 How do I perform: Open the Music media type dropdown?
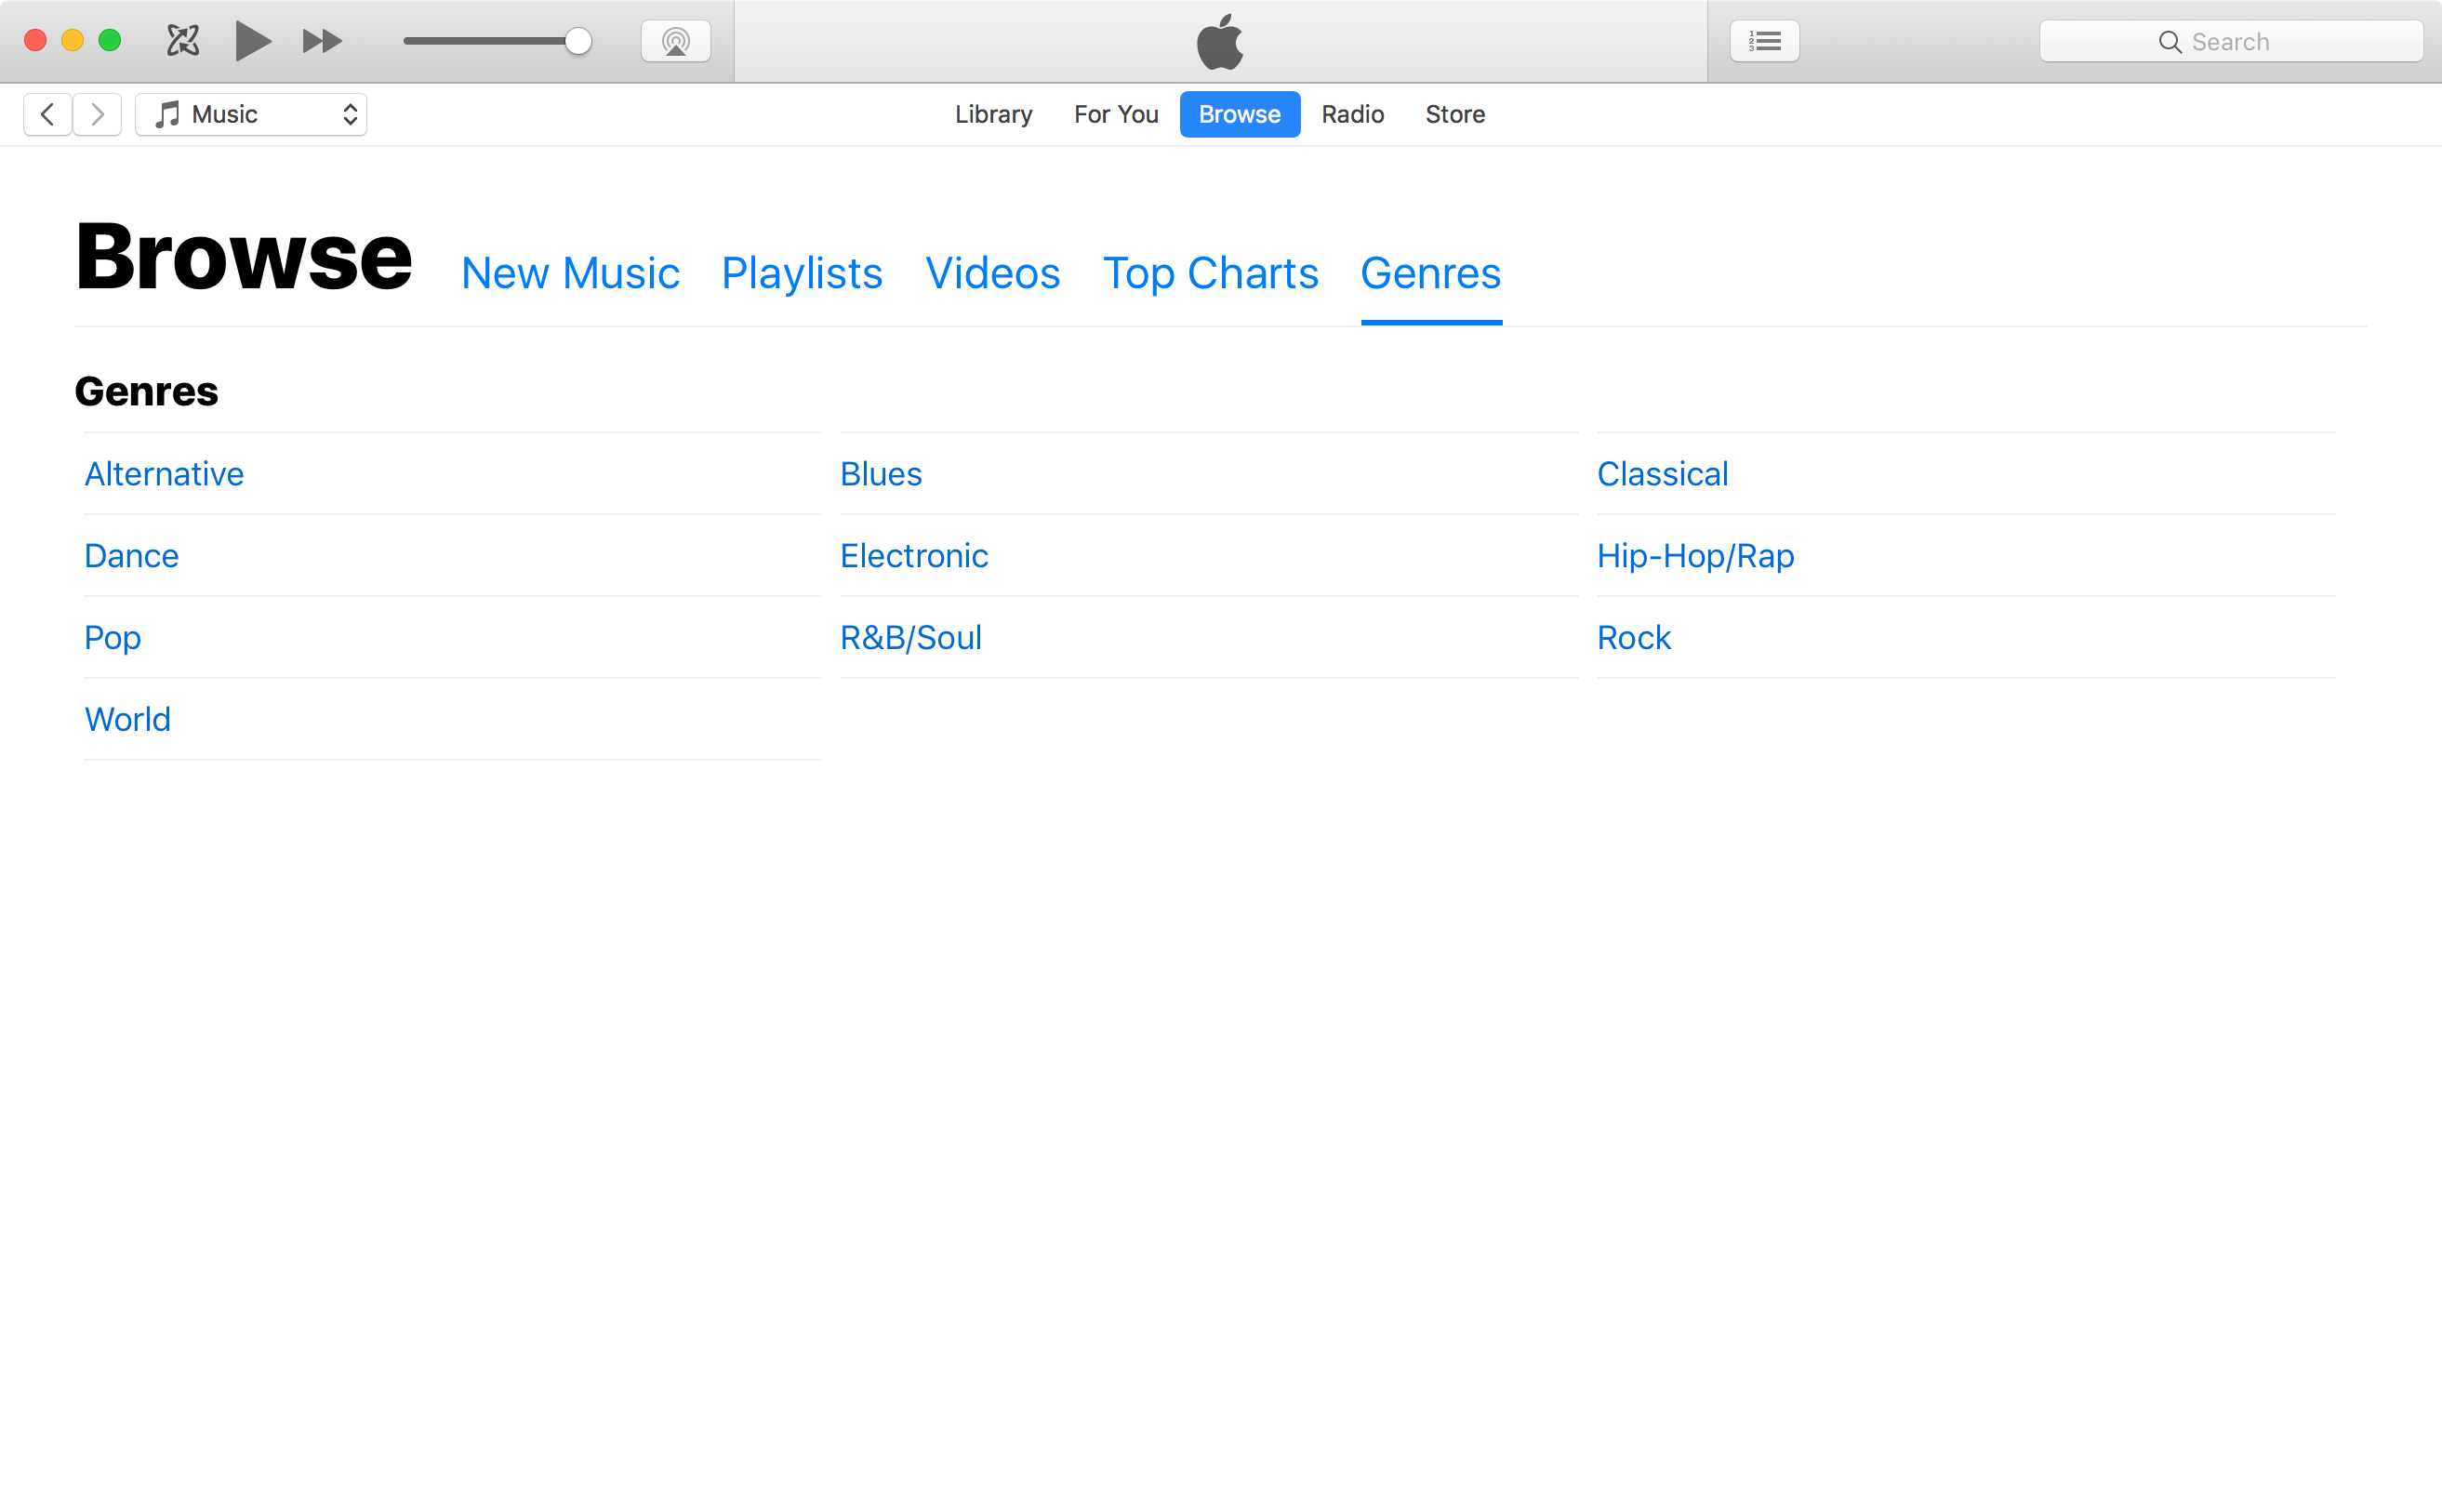pyautogui.click(x=251, y=114)
